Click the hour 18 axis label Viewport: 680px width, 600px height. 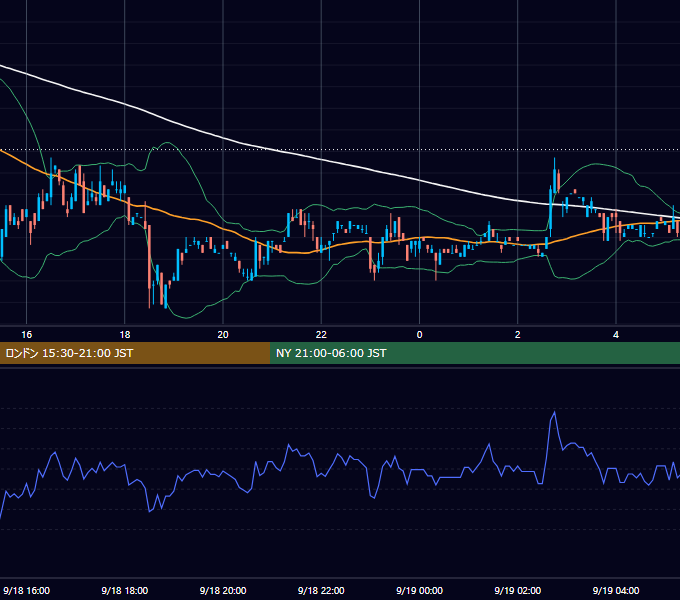[124, 334]
